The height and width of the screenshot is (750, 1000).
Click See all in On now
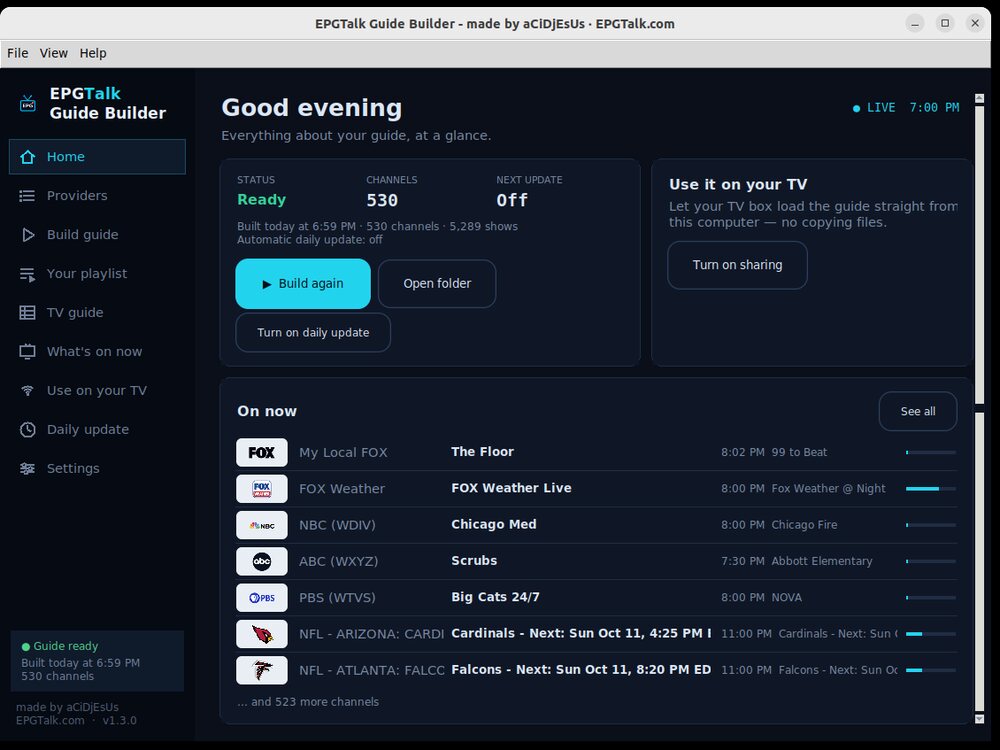pos(918,412)
